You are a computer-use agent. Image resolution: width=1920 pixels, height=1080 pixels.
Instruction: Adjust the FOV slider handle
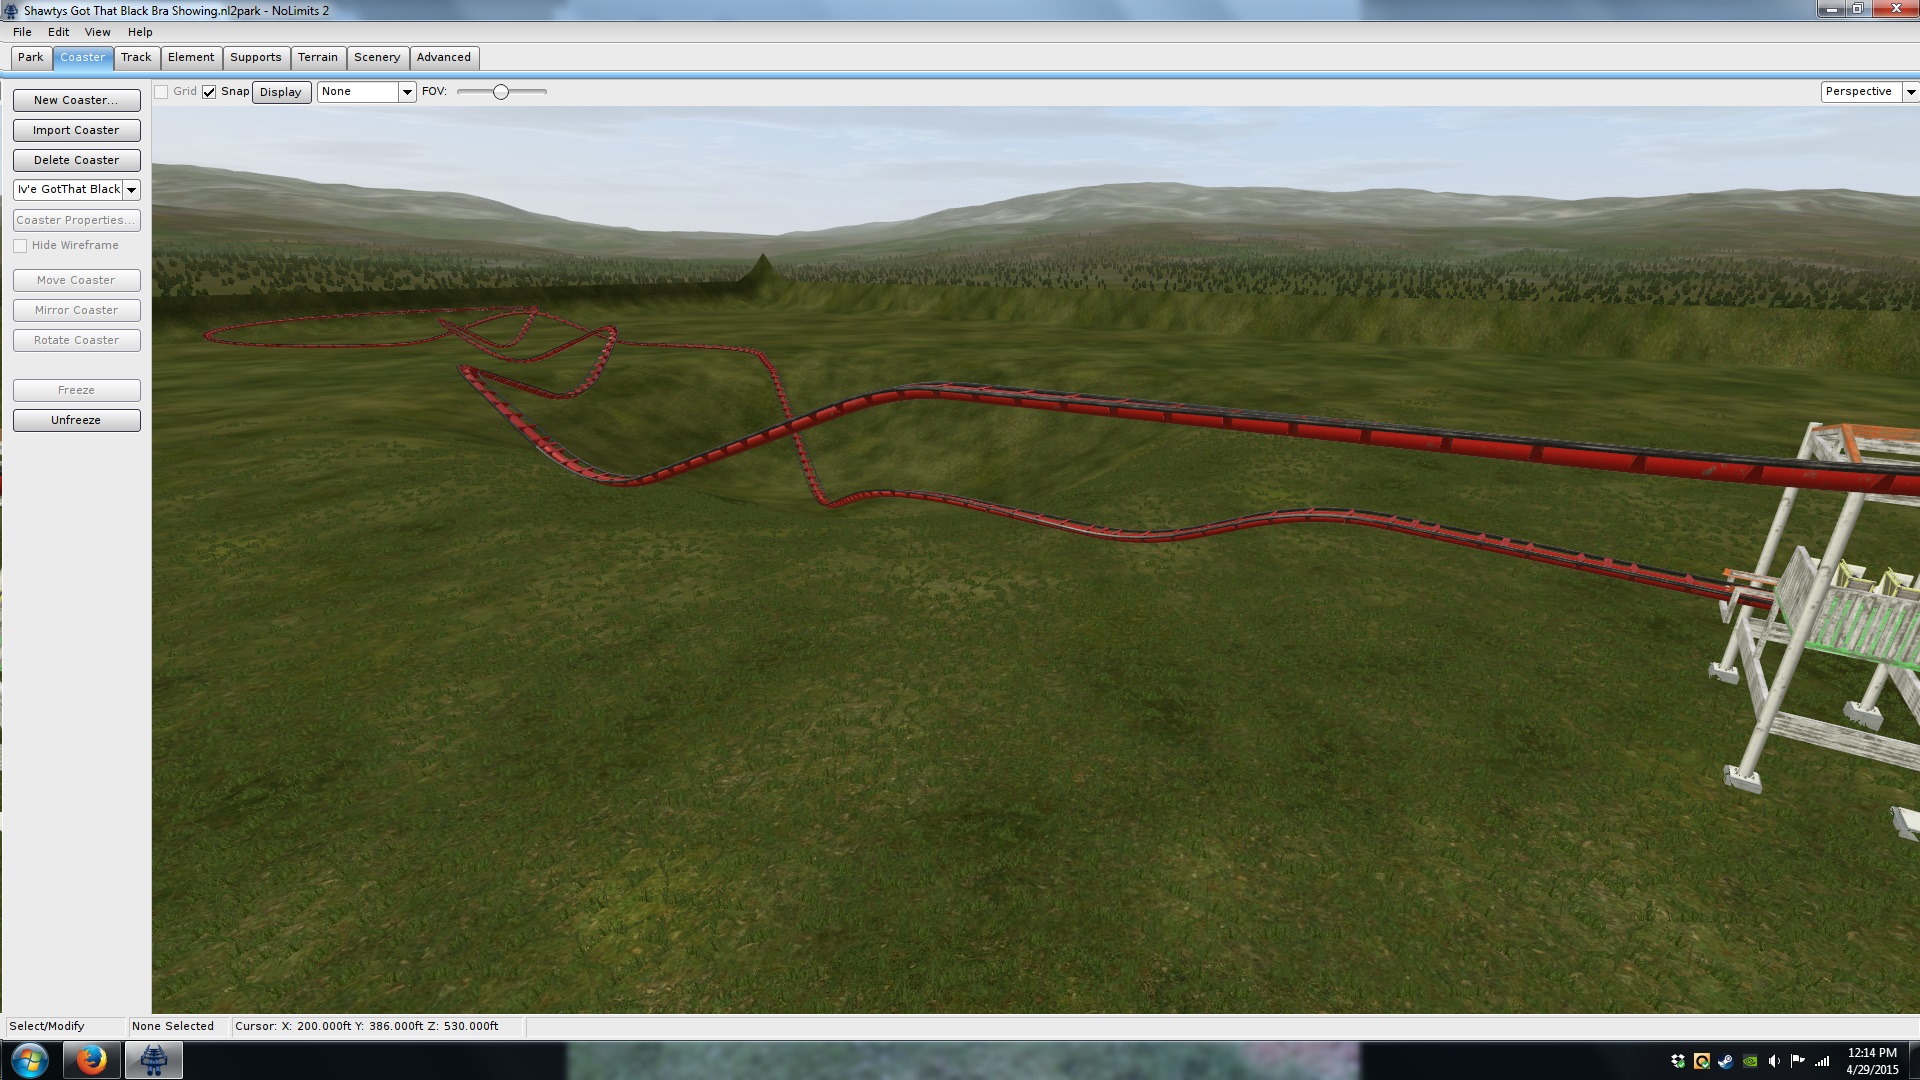501,92
